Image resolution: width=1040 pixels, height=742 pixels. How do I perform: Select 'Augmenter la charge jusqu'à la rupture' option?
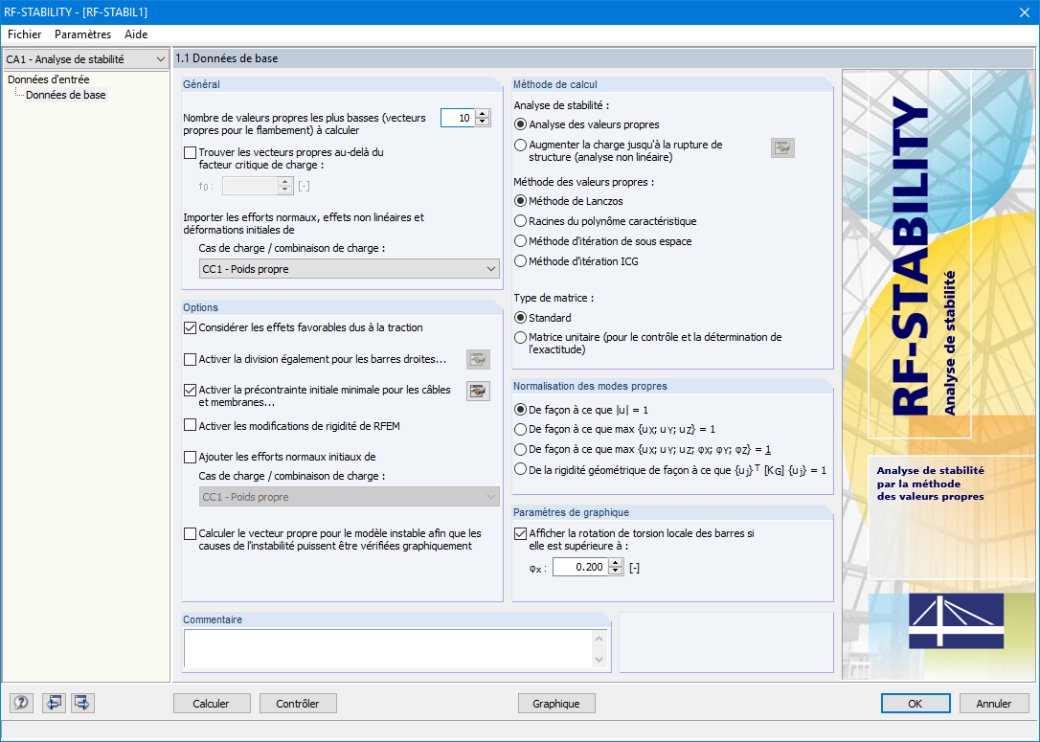(521, 145)
